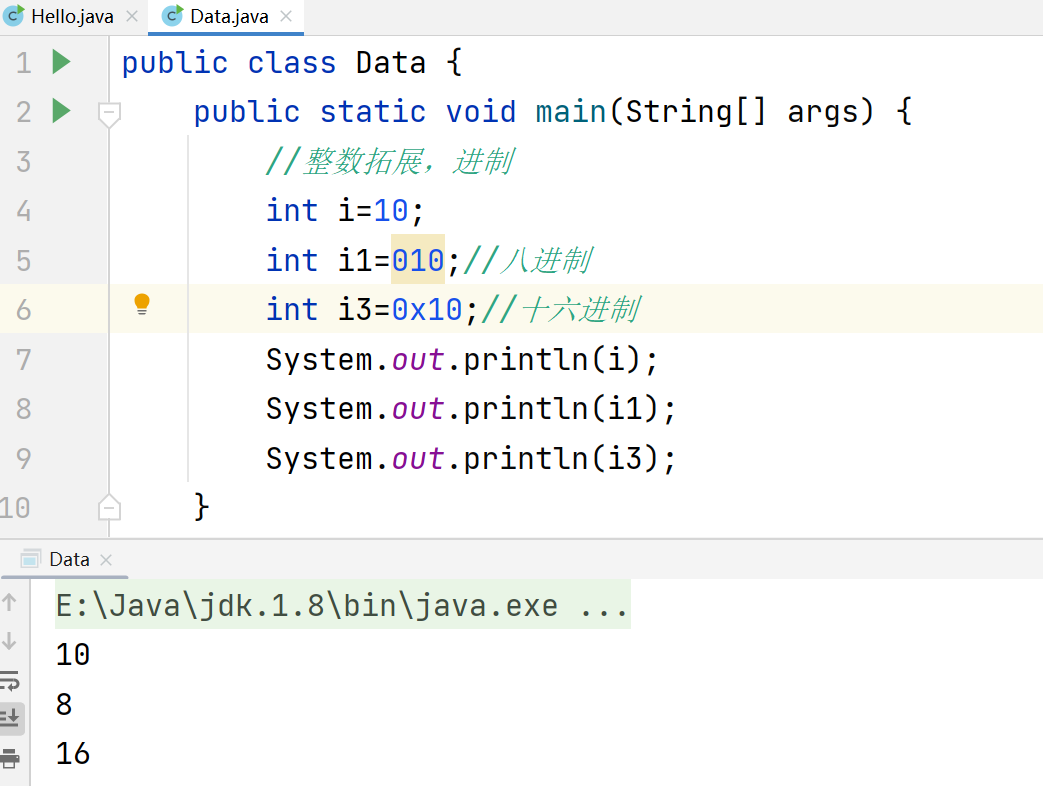The height and width of the screenshot is (786, 1043).
Task: Click the class name 'Data' on line 1
Action: (x=390, y=63)
